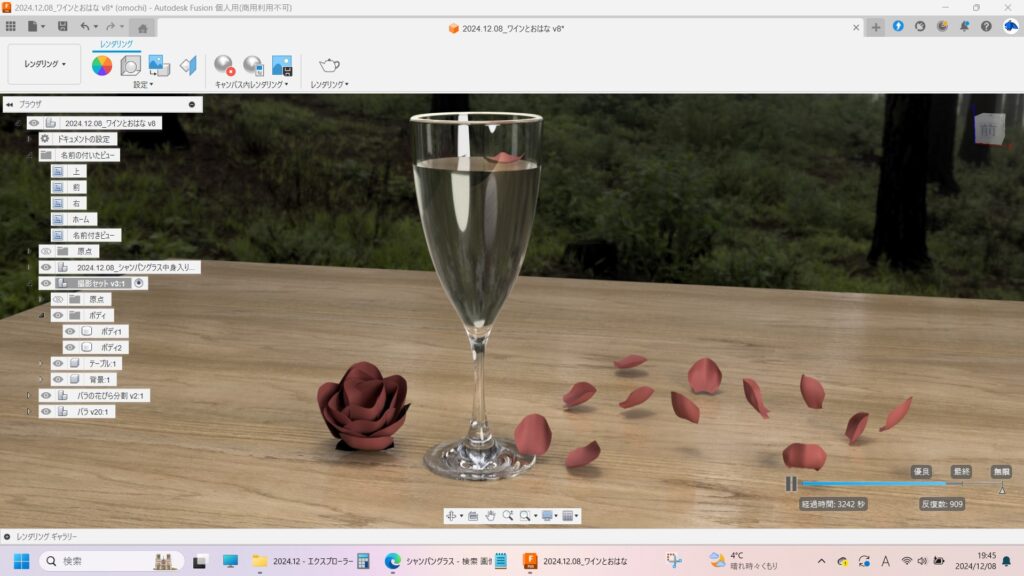1024x576 pixels.
Task: Click the Capture Image save icon
Action: (282, 66)
